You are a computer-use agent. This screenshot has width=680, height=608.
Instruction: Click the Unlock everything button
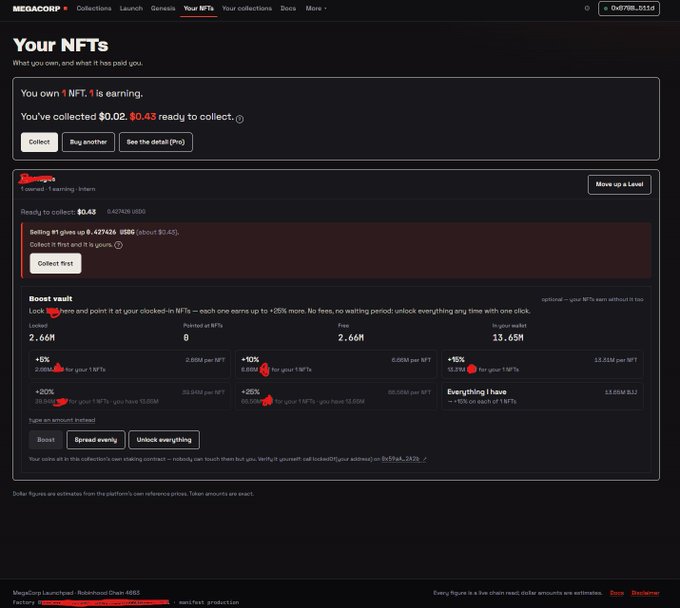click(164, 440)
